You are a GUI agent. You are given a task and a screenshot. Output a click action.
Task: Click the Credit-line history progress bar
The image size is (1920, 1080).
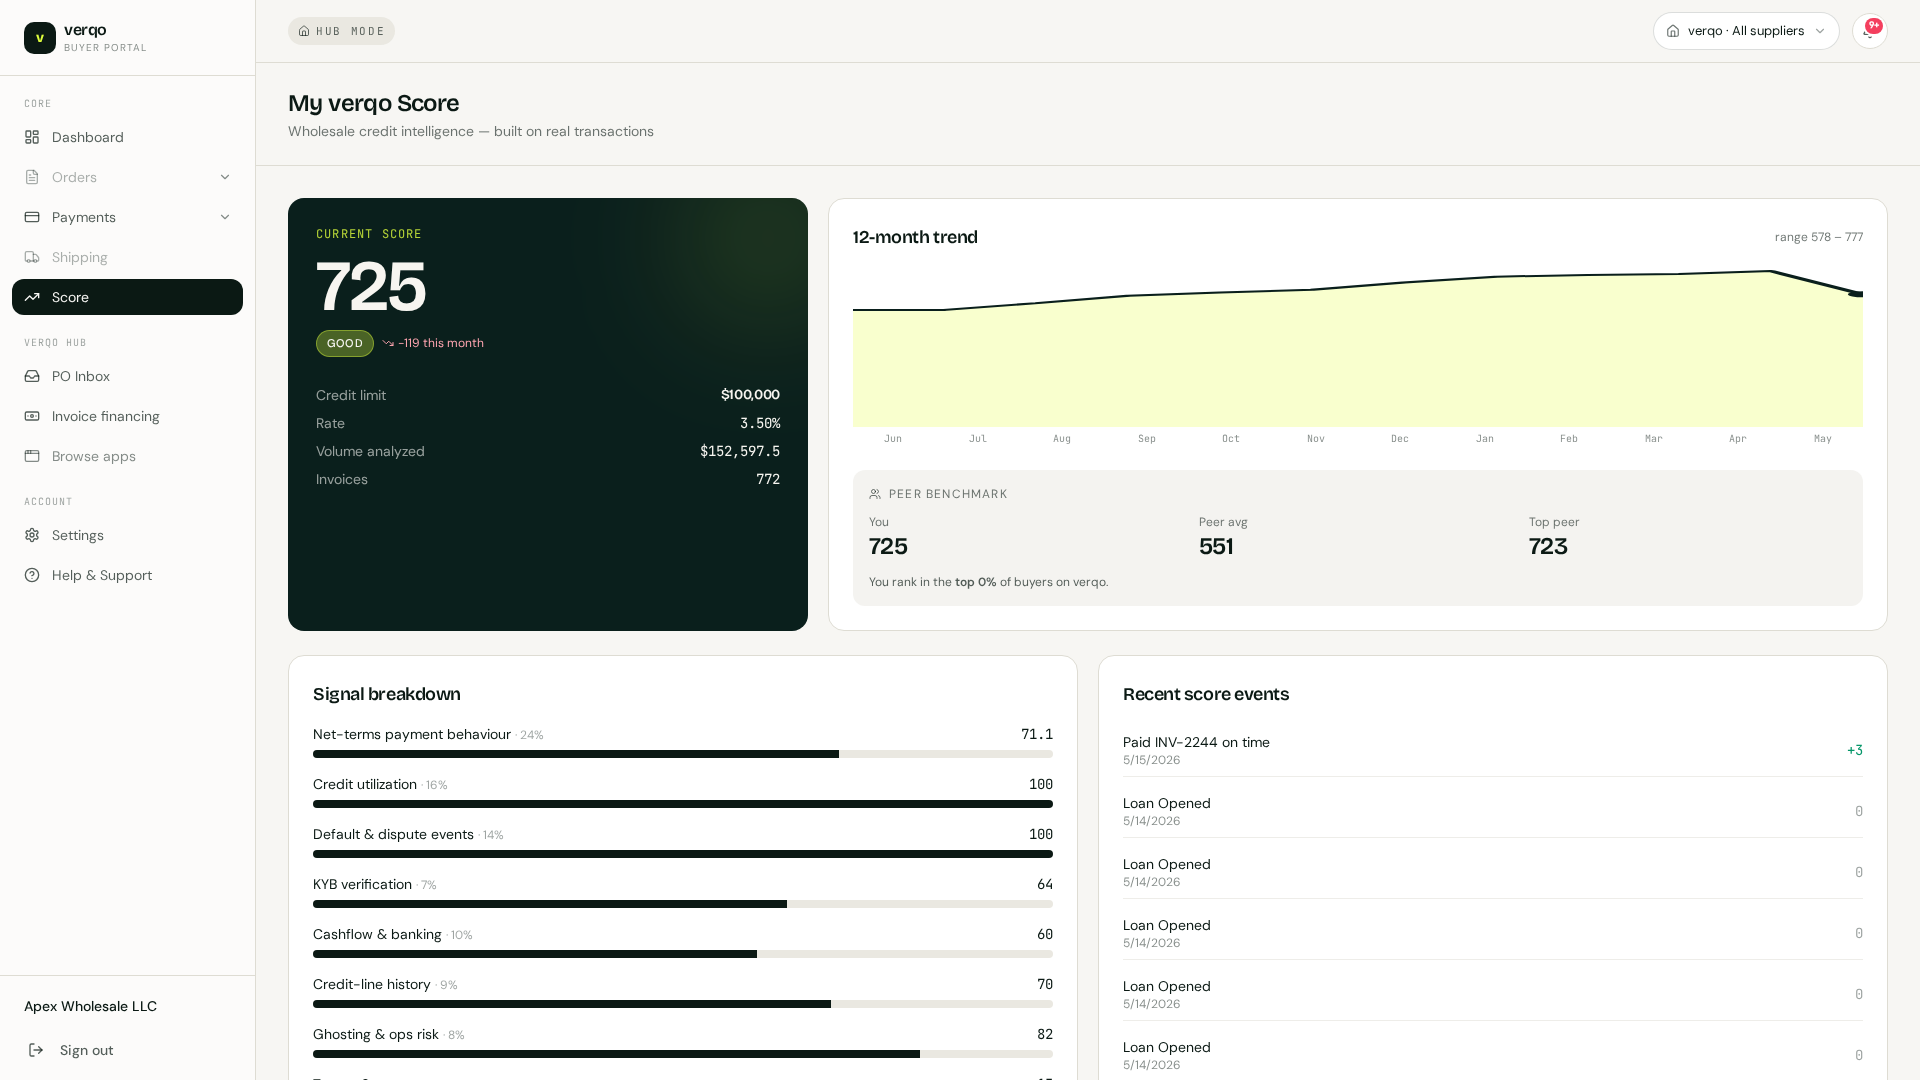[x=683, y=1004]
